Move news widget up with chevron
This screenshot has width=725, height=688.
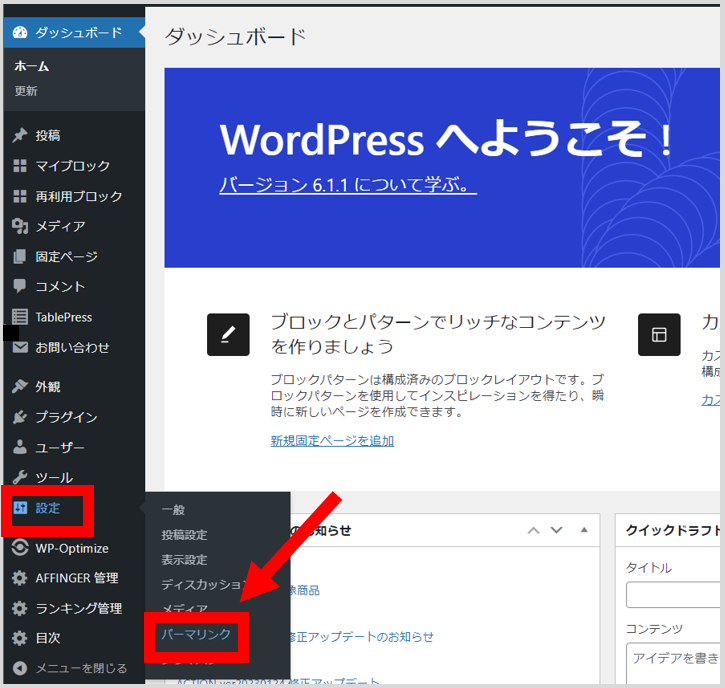534,530
